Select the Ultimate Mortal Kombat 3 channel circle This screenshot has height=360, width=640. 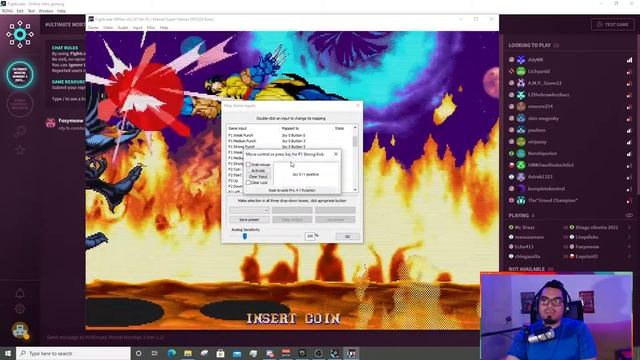click(20, 74)
